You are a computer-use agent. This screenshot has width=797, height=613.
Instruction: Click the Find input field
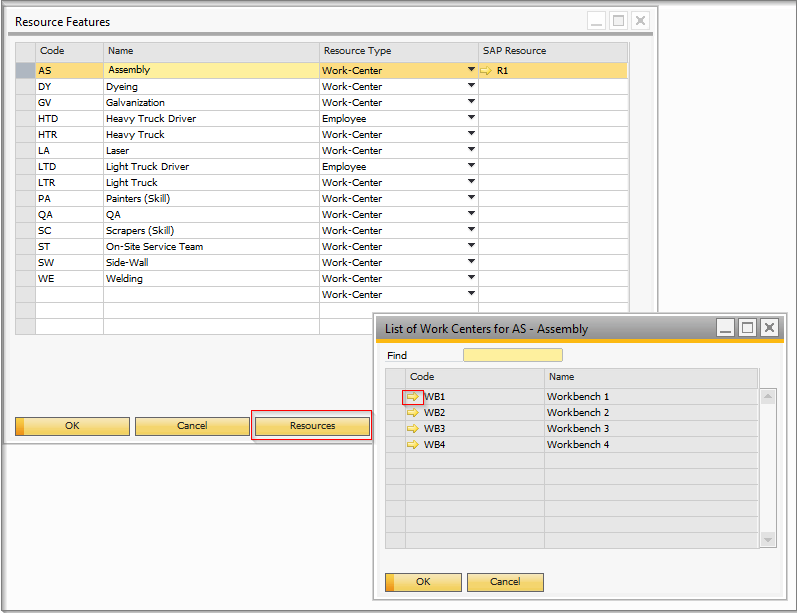[512, 355]
